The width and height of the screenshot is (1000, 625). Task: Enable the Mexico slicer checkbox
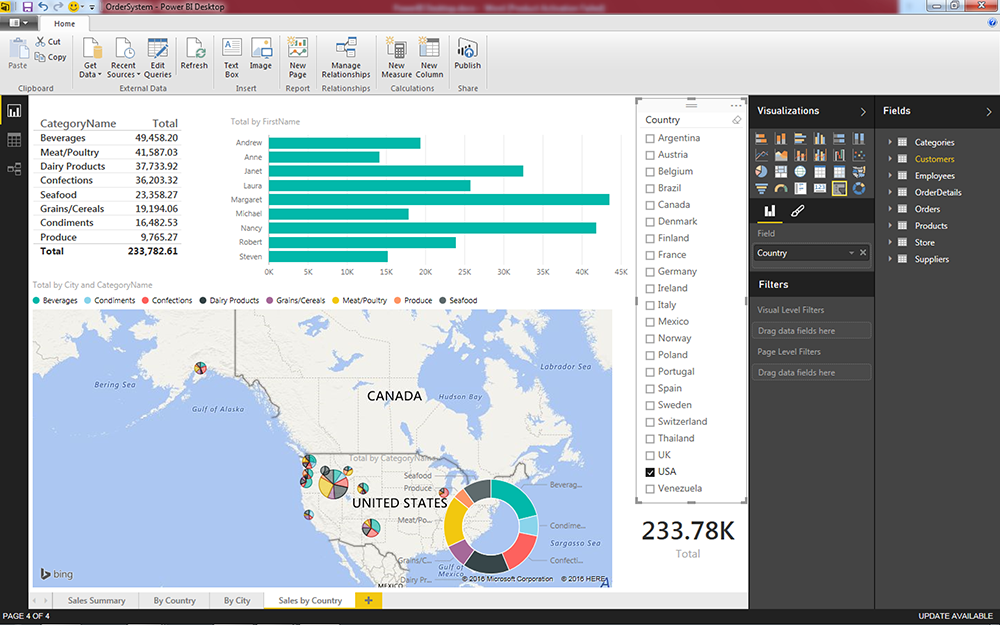tap(650, 322)
